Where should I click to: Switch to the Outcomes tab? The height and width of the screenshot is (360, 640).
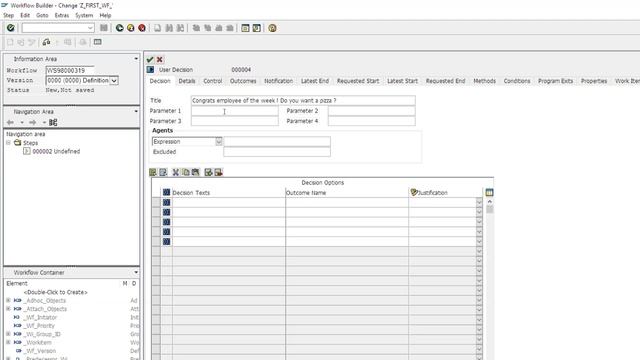click(x=243, y=81)
